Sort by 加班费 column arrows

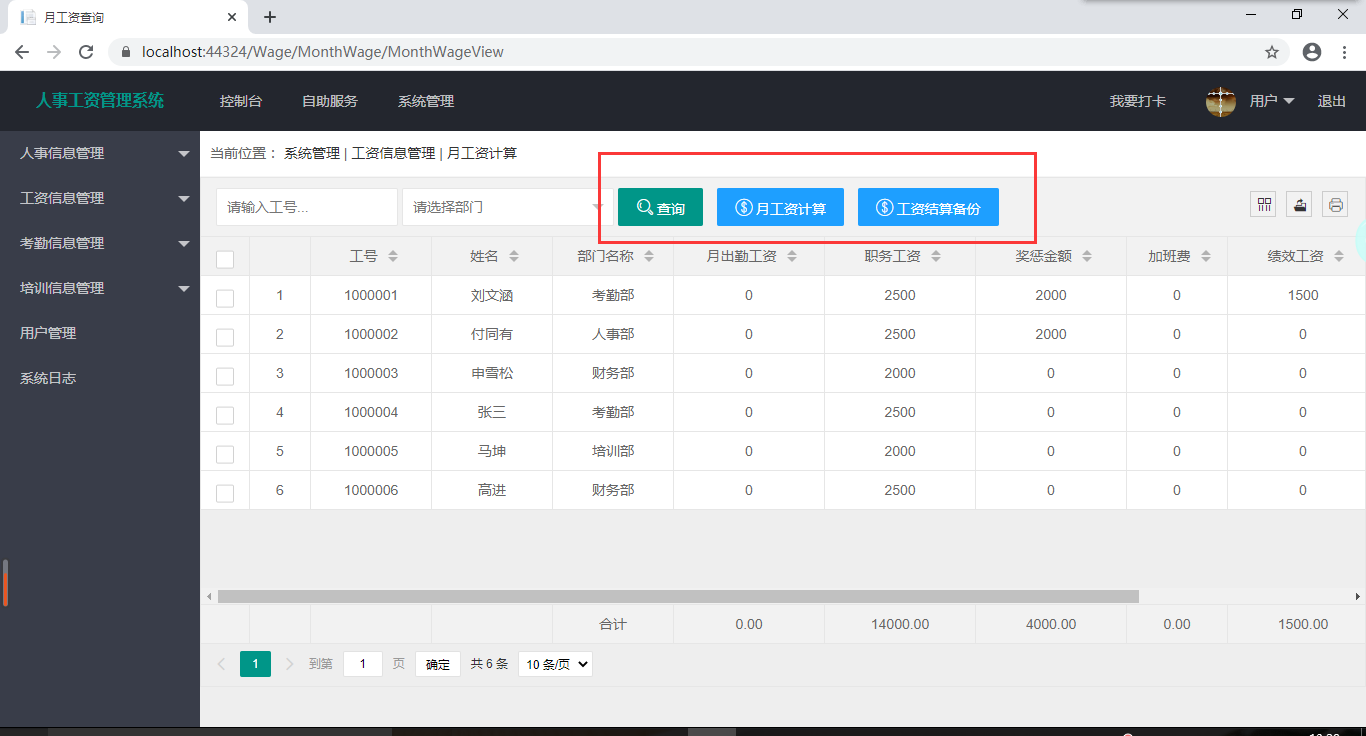[1206, 256]
